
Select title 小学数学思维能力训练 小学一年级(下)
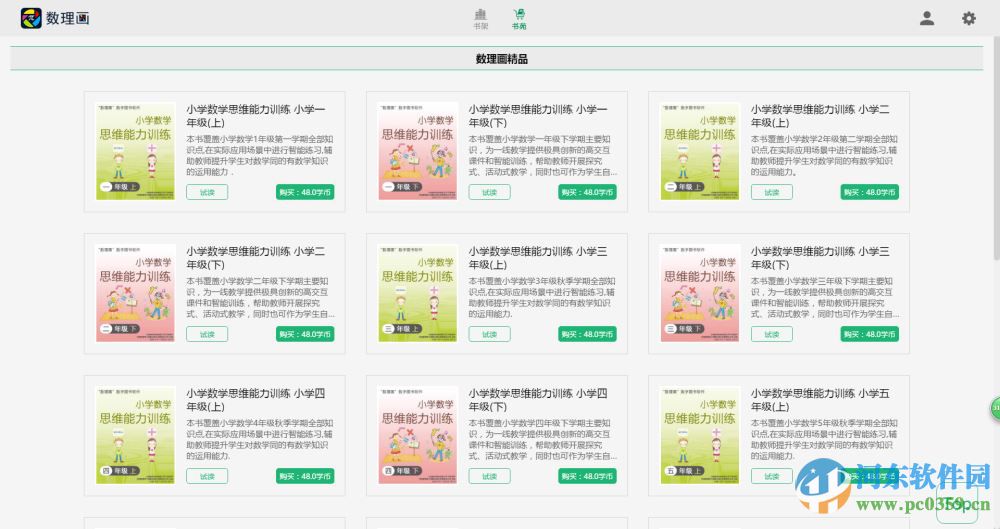(538, 116)
